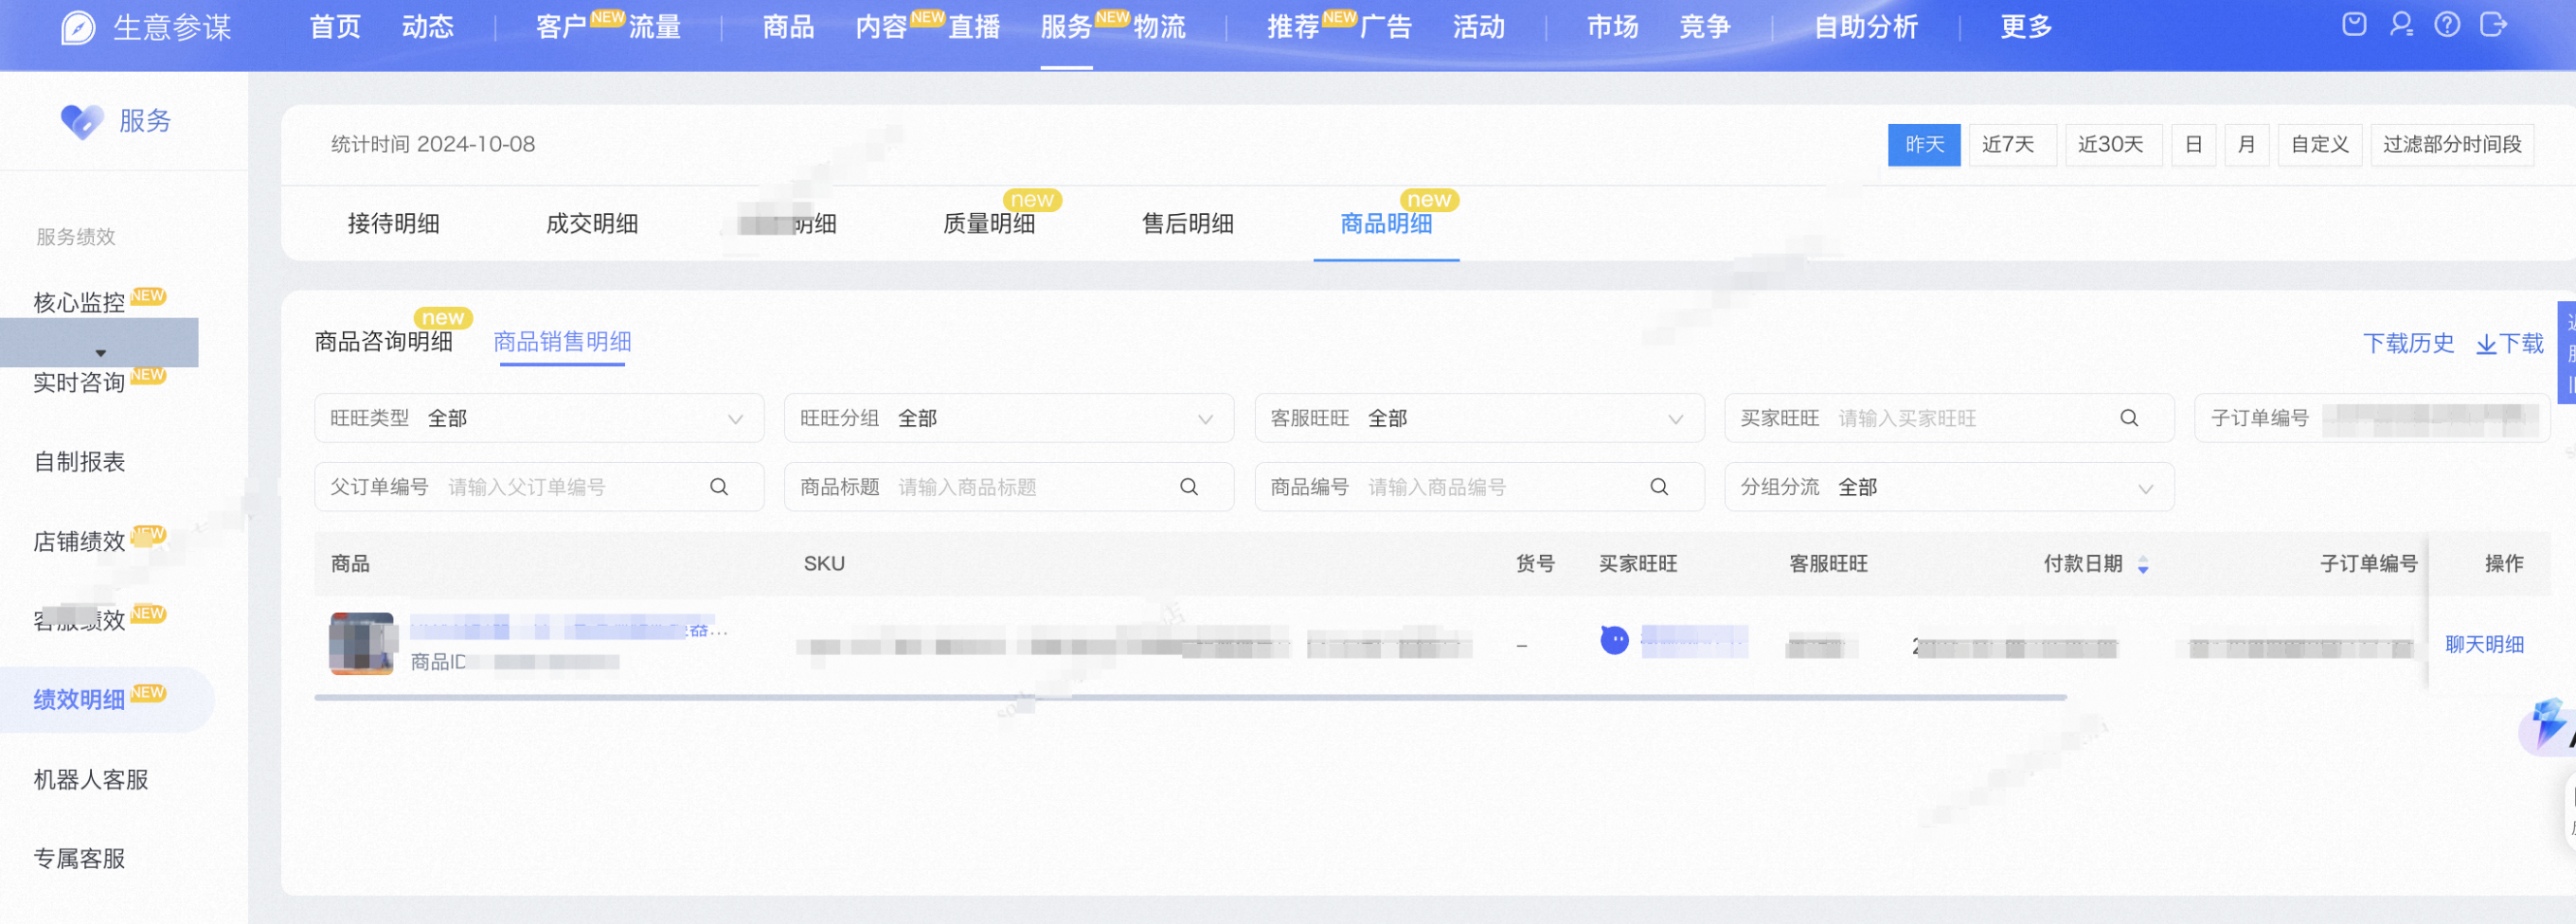Open 自助分析 in the top navigation
The height and width of the screenshot is (924, 2576).
click(x=1866, y=27)
